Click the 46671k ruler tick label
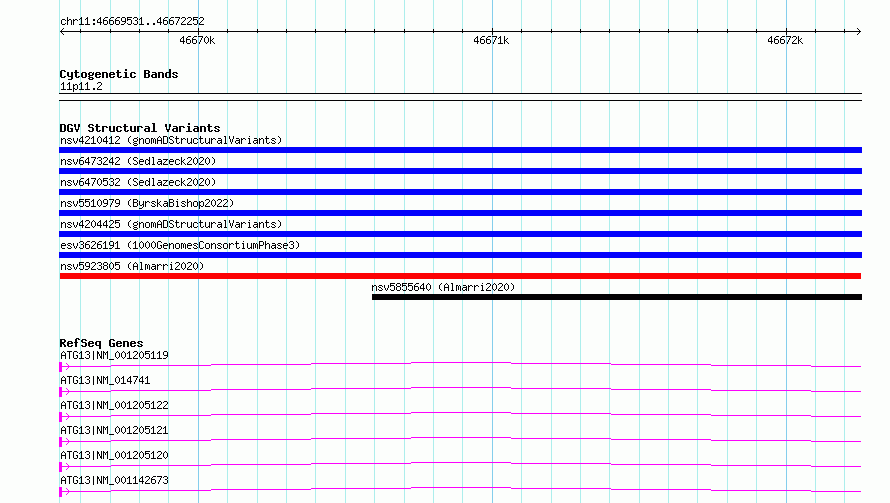The image size is (890, 503). [x=491, y=40]
